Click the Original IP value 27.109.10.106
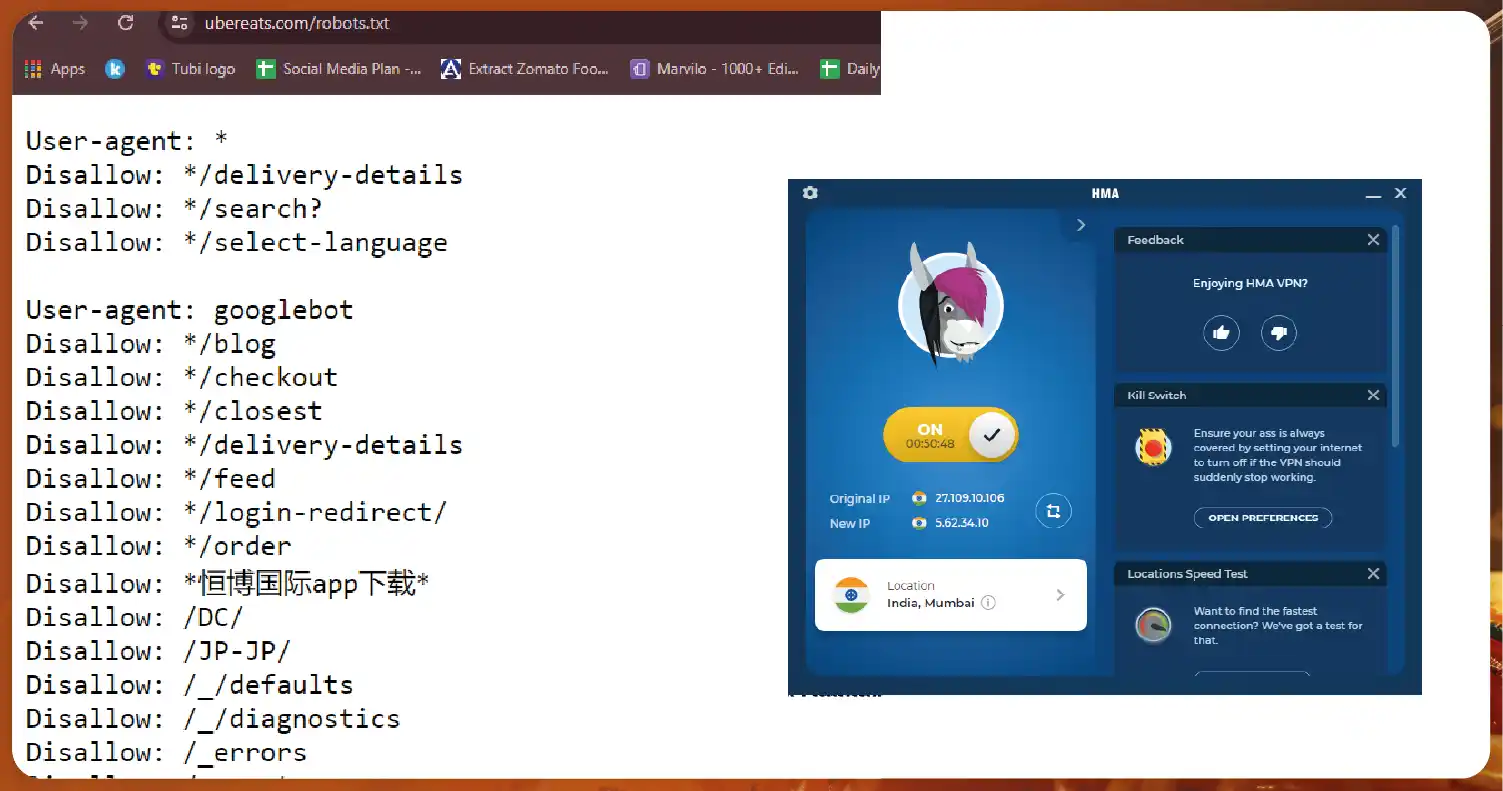 click(969, 498)
